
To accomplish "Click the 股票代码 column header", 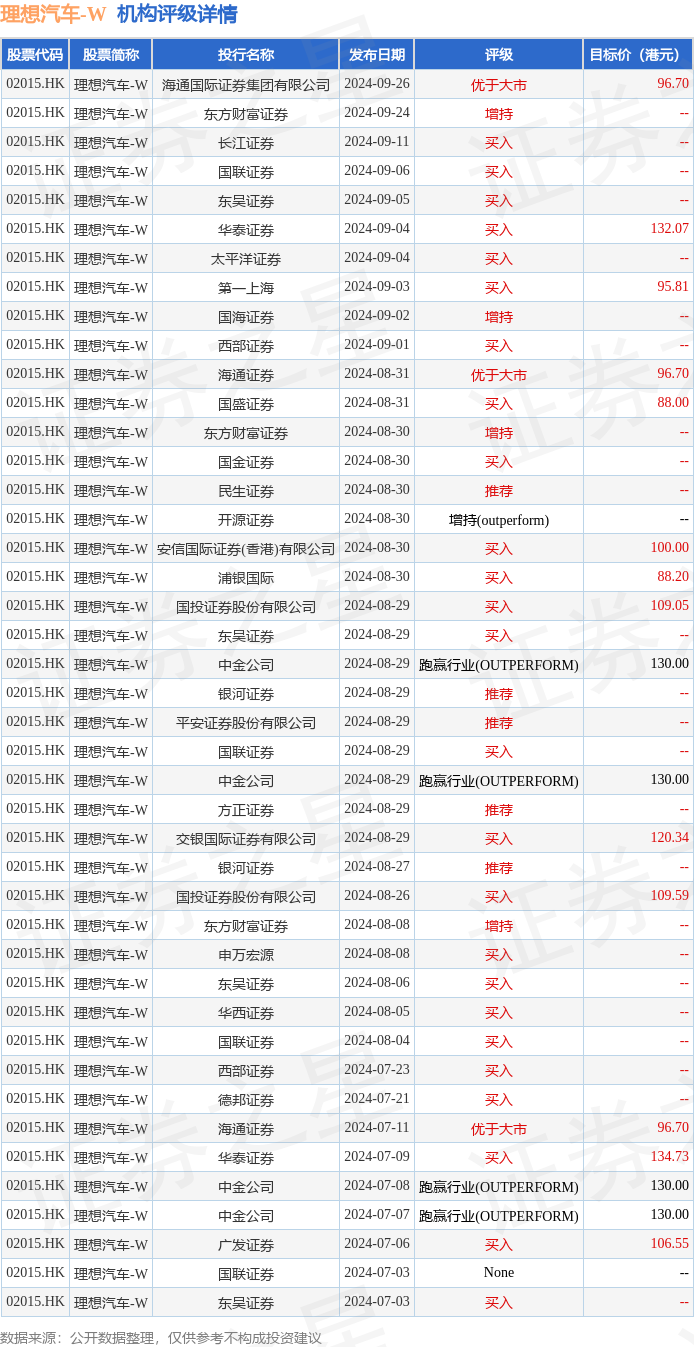I will [35, 55].
